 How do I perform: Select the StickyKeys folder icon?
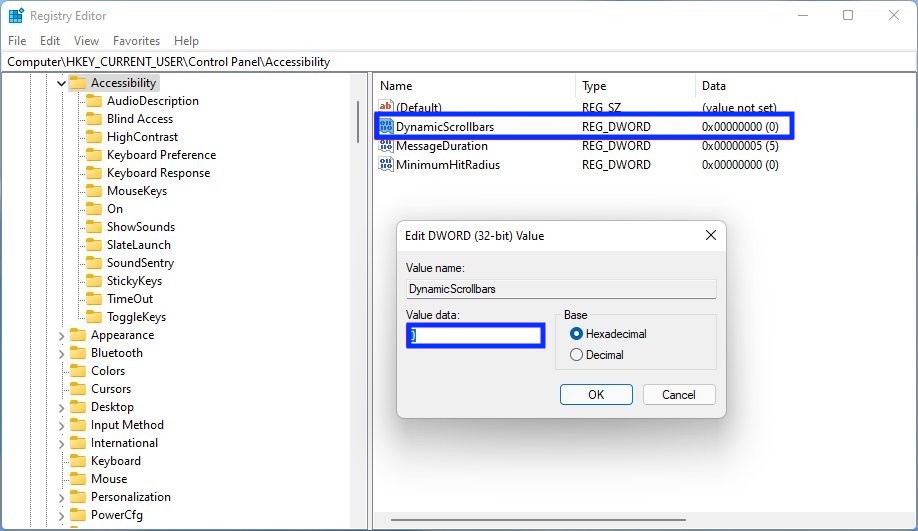tap(94, 281)
